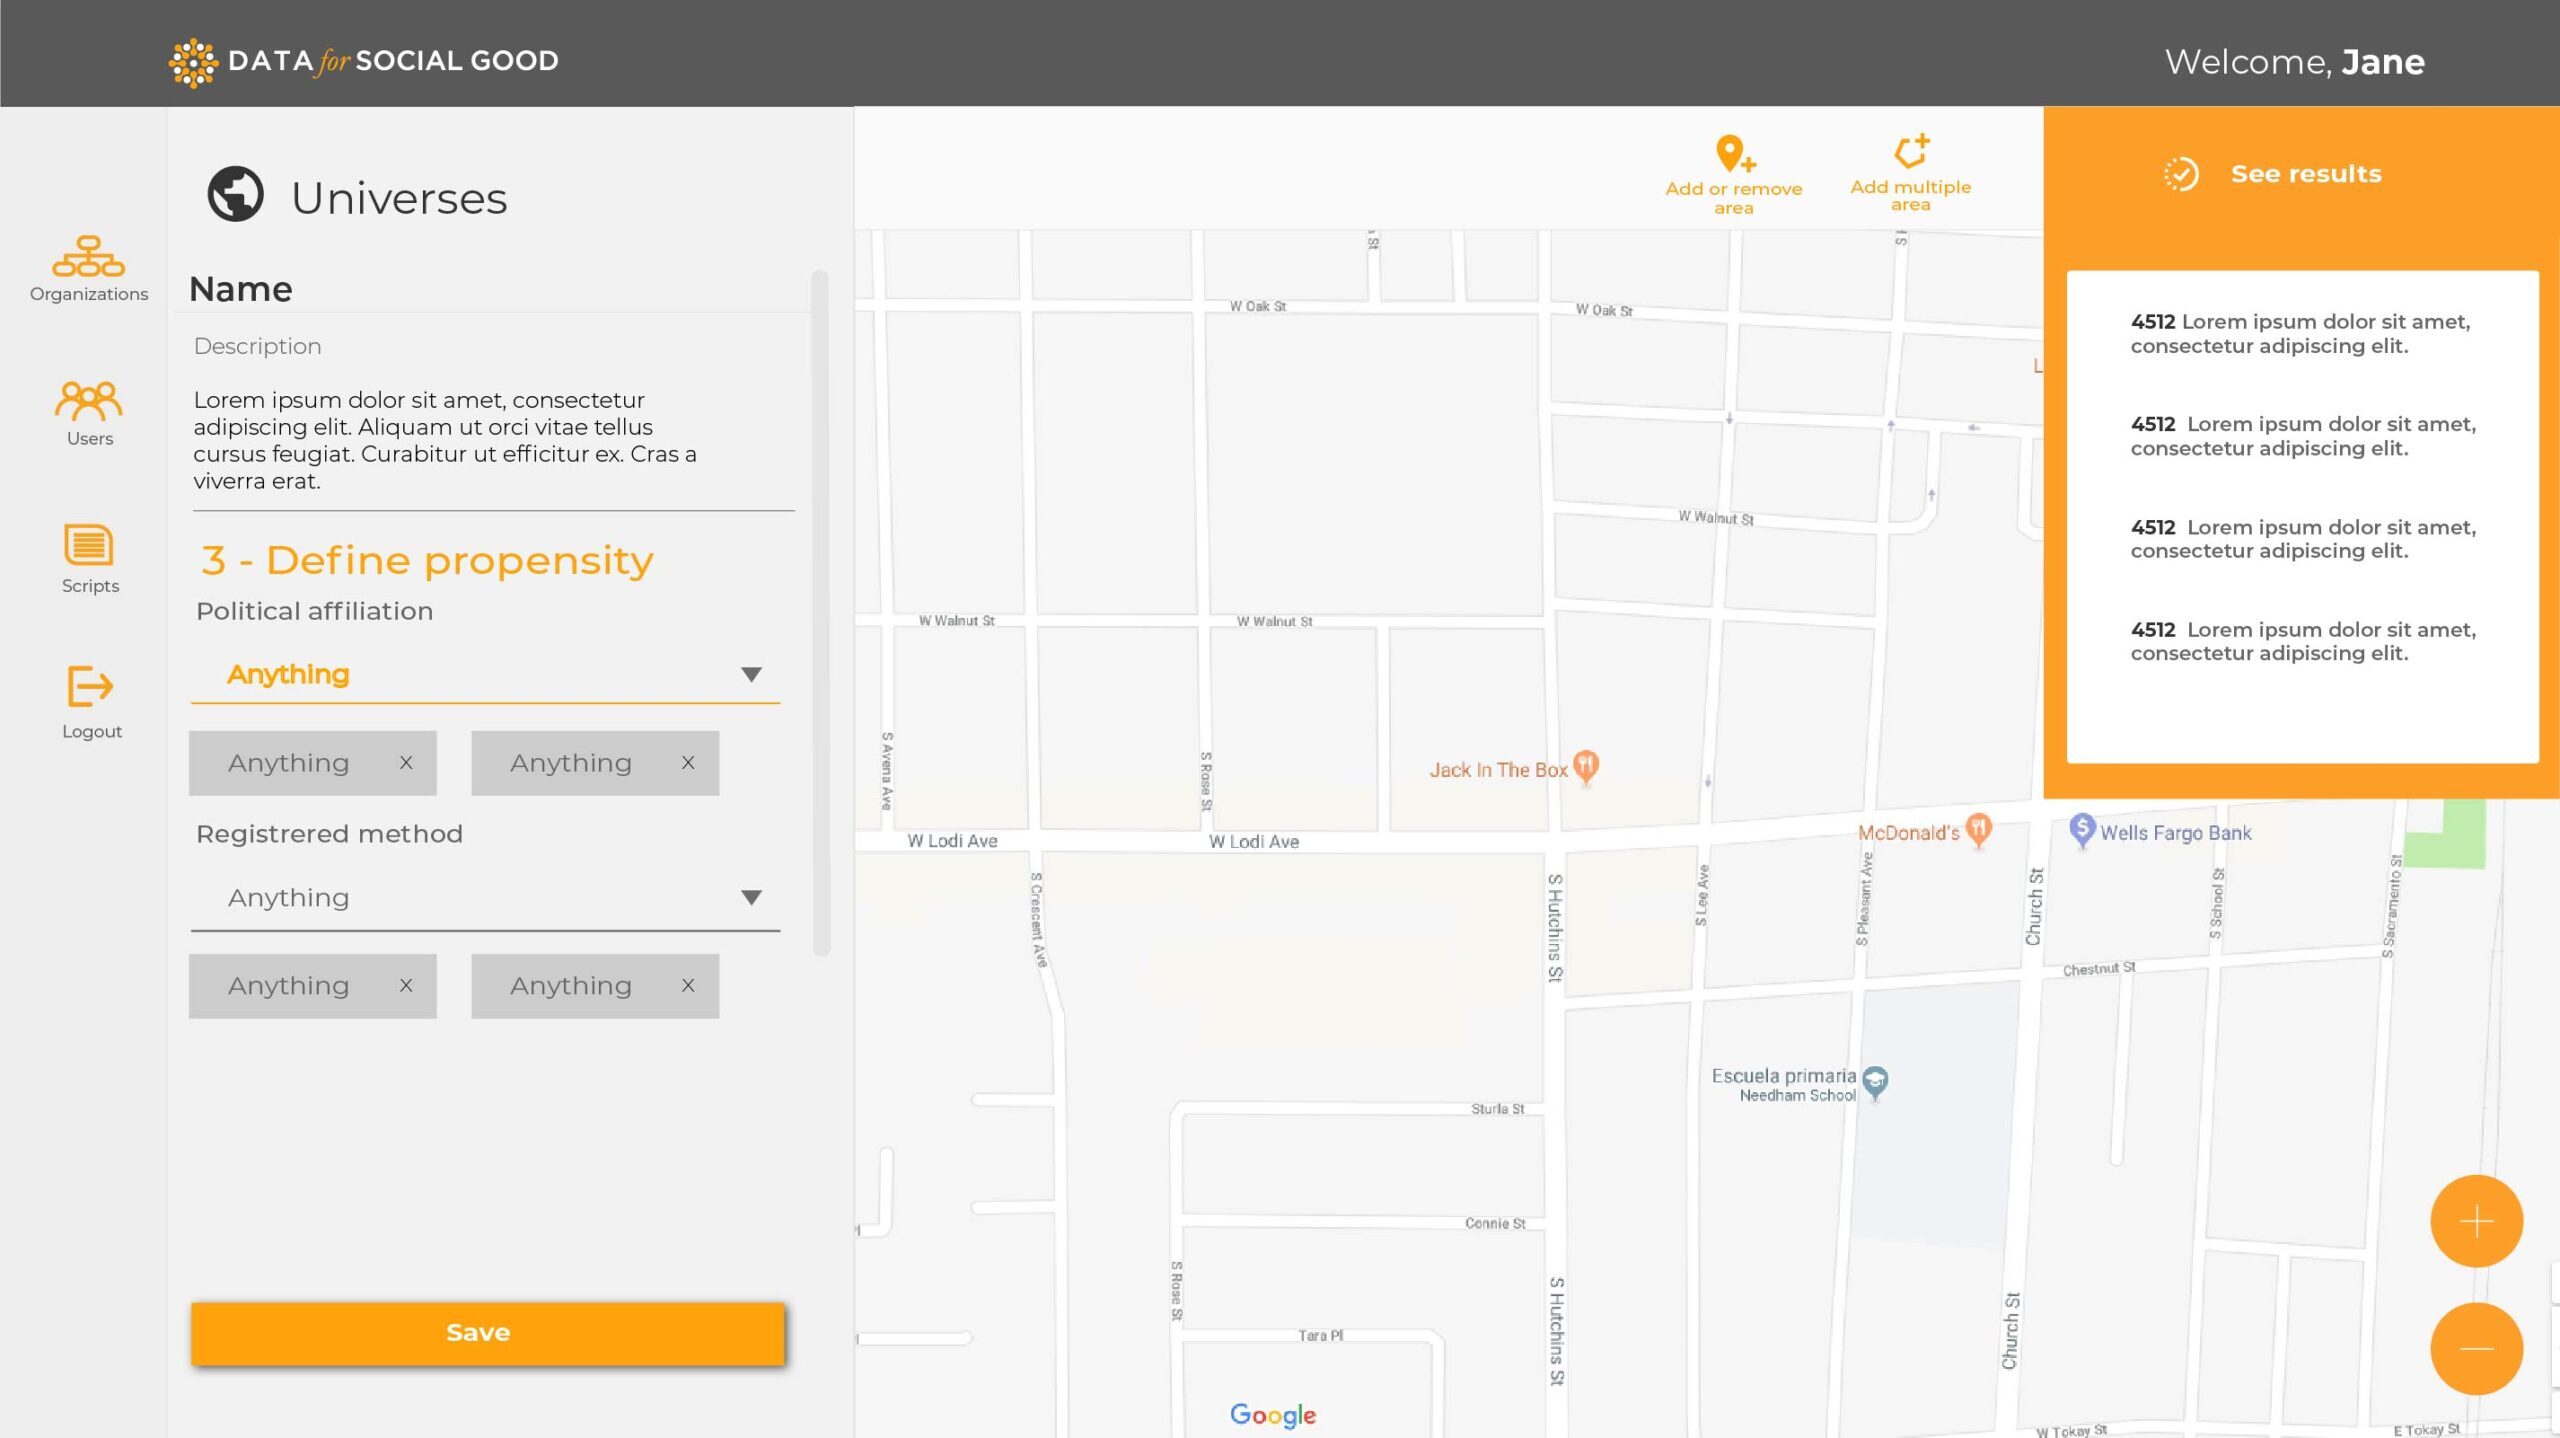Remove second Political affiliation Anything tag
Image resolution: width=2560 pixels, height=1438 pixels.
click(x=688, y=763)
